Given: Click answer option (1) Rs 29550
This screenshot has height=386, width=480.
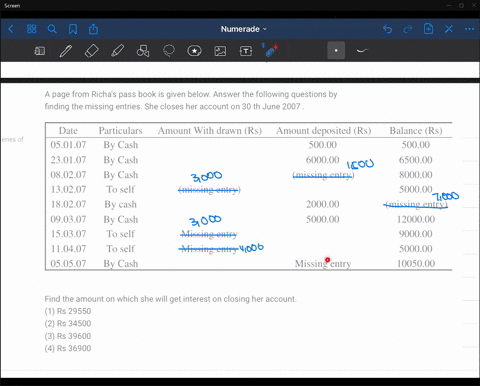Looking at the screenshot, I should click(68, 311).
